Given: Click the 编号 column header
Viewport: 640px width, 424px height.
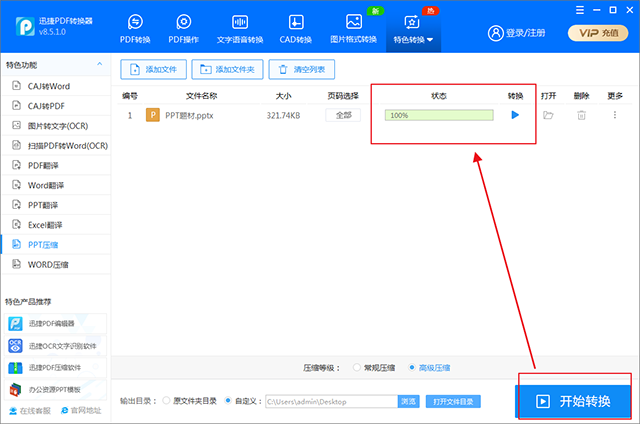Looking at the screenshot, I should click(x=130, y=96).
